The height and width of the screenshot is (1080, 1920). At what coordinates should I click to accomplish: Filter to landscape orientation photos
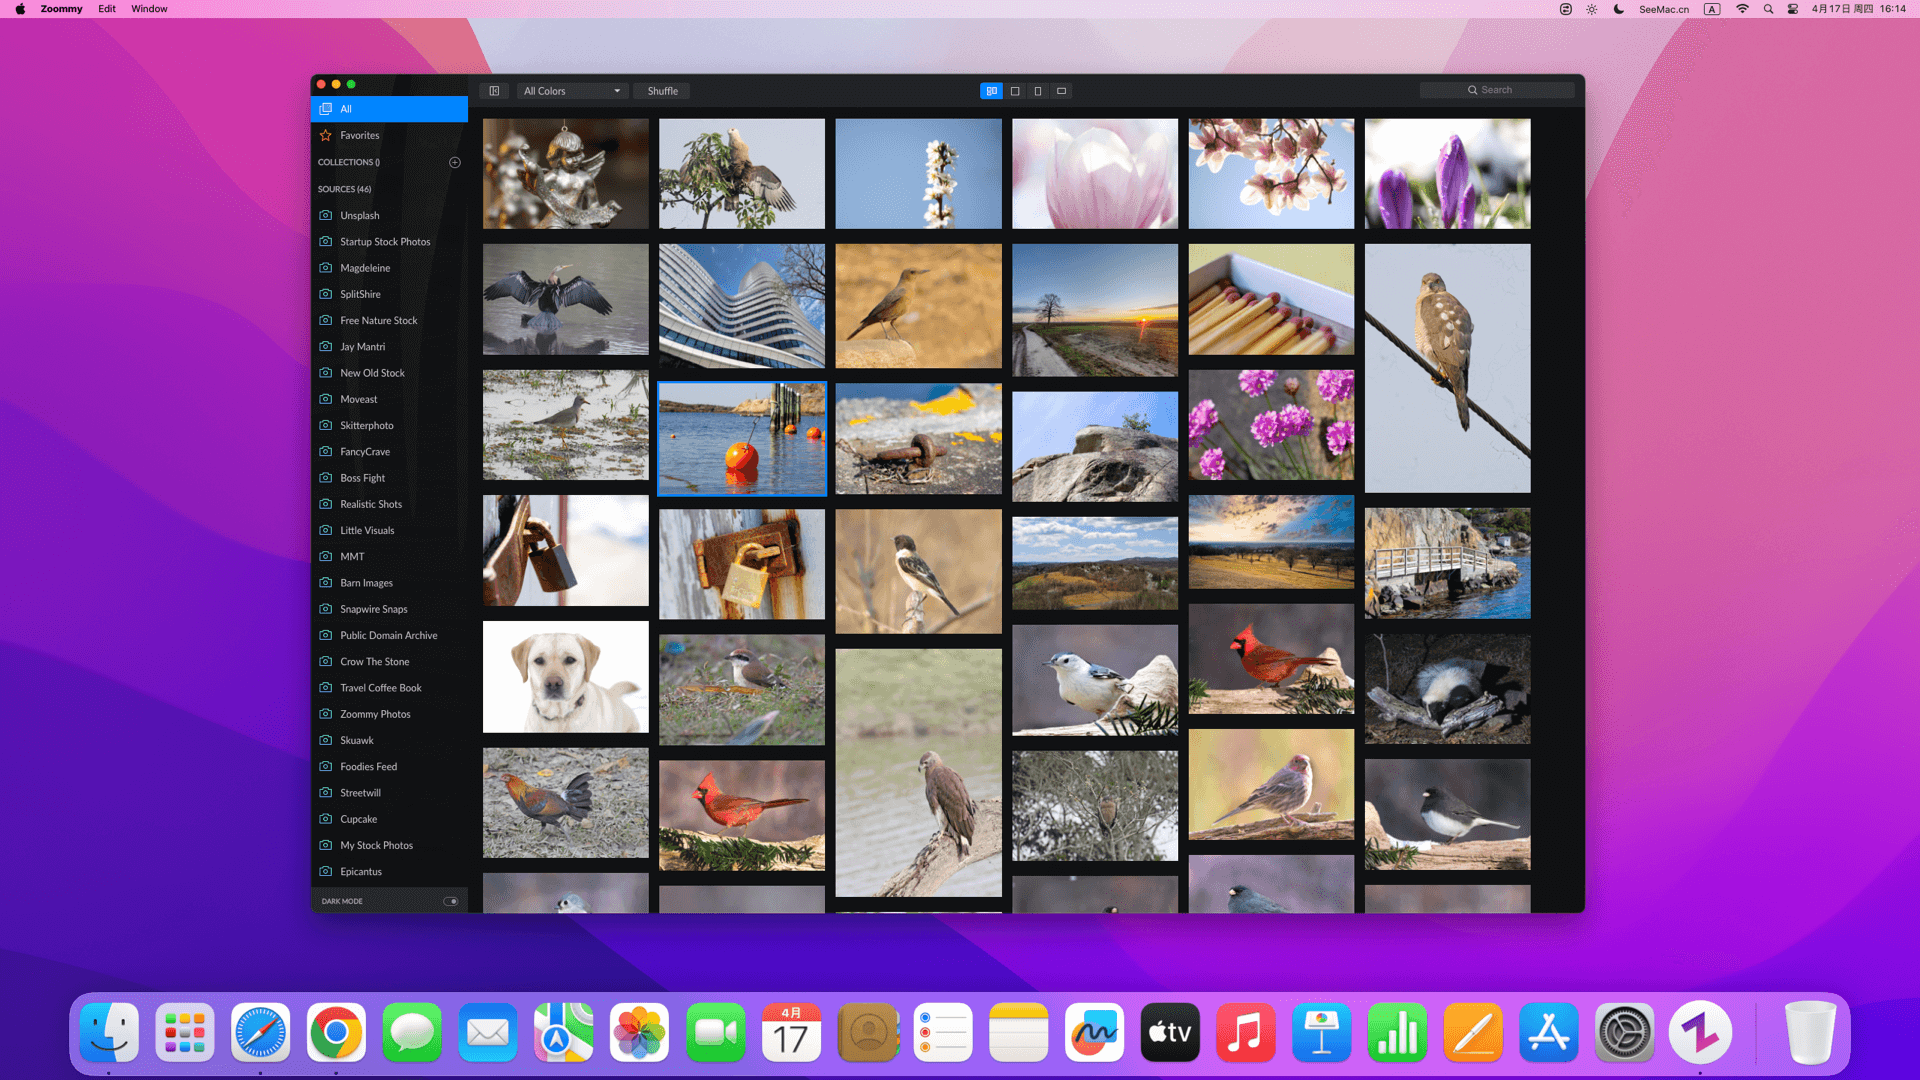coord(1062,91)
